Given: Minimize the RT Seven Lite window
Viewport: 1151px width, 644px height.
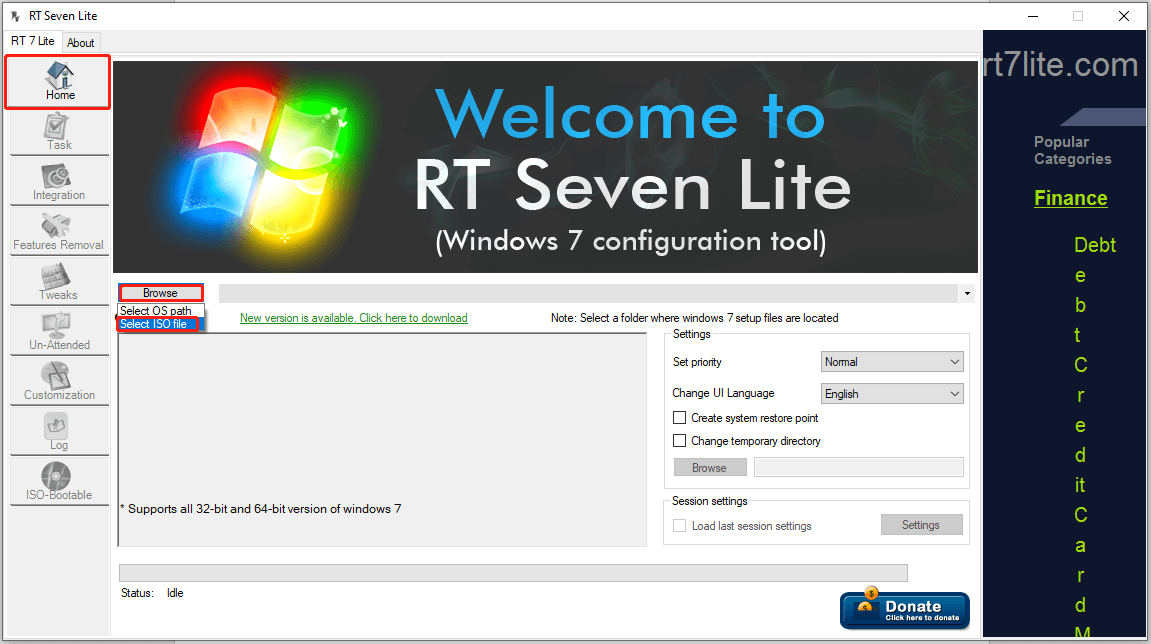Looking at the screenshot, I should (1033, 16).
